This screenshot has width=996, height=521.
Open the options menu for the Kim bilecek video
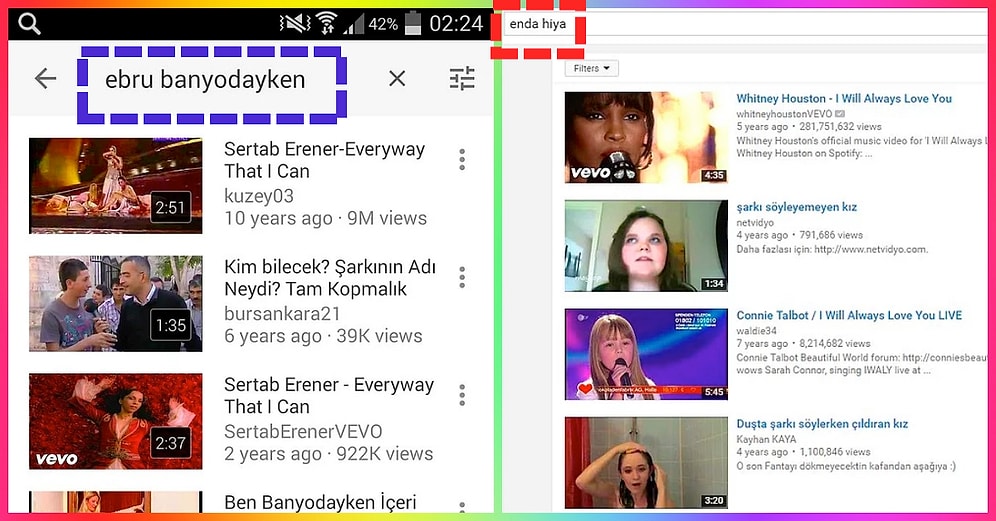tap(462, 277)
